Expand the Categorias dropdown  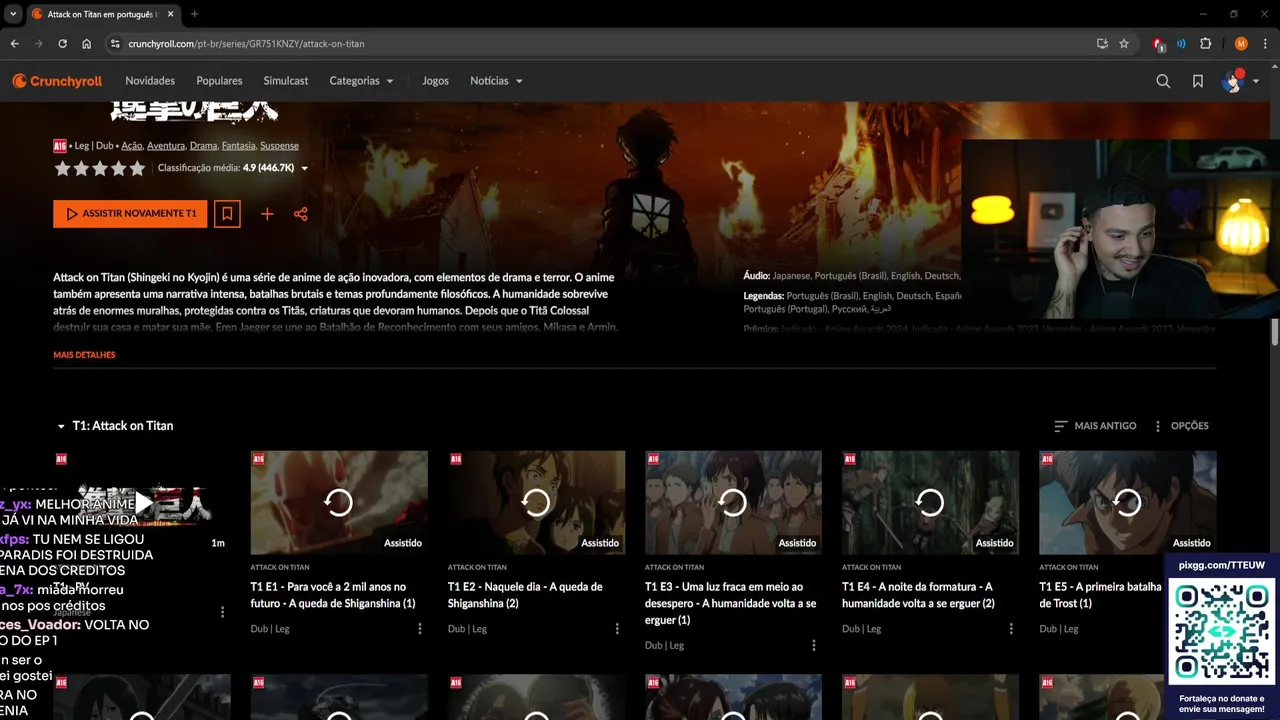(361, 81)
